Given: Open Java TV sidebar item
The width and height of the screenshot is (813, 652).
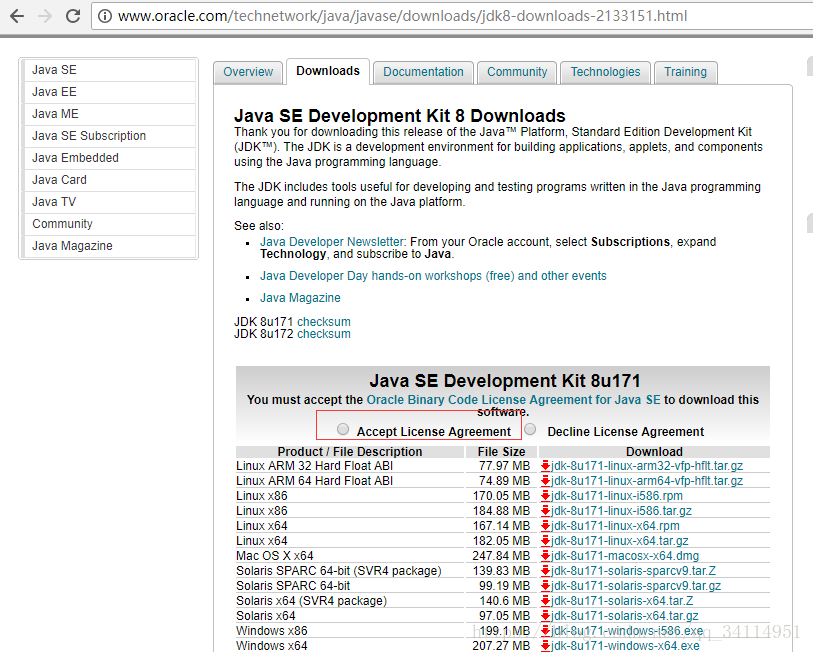Looking at the screenshot, I should point(109,202).
